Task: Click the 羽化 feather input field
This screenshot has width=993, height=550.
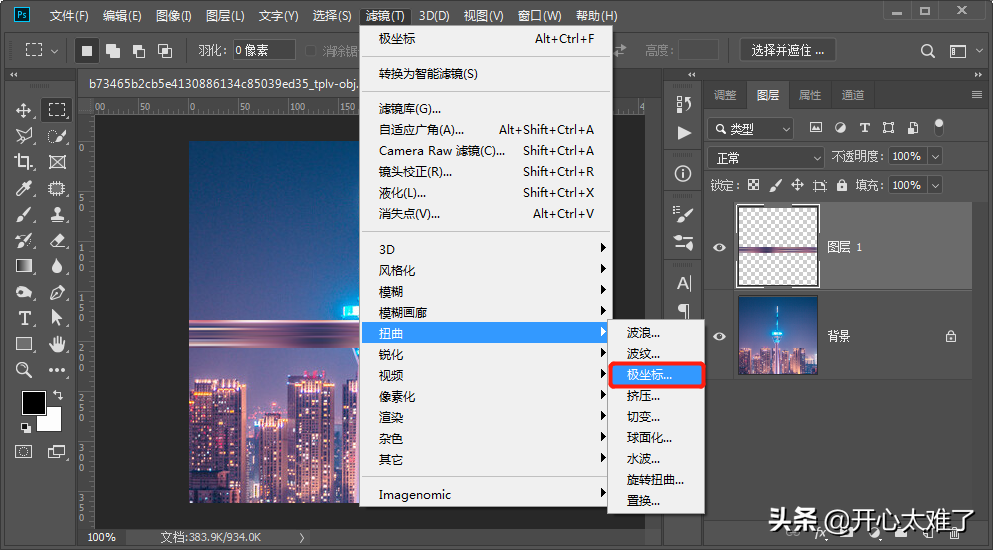Action: coord(264,50)
